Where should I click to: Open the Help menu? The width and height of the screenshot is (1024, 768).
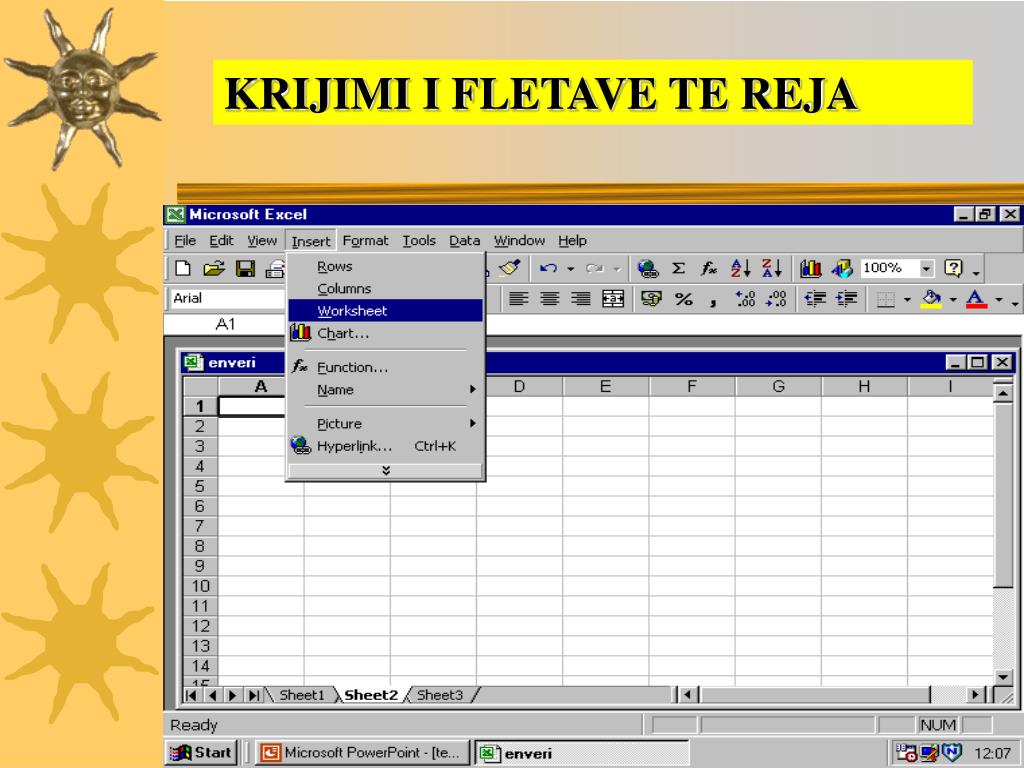click(572, 240)
